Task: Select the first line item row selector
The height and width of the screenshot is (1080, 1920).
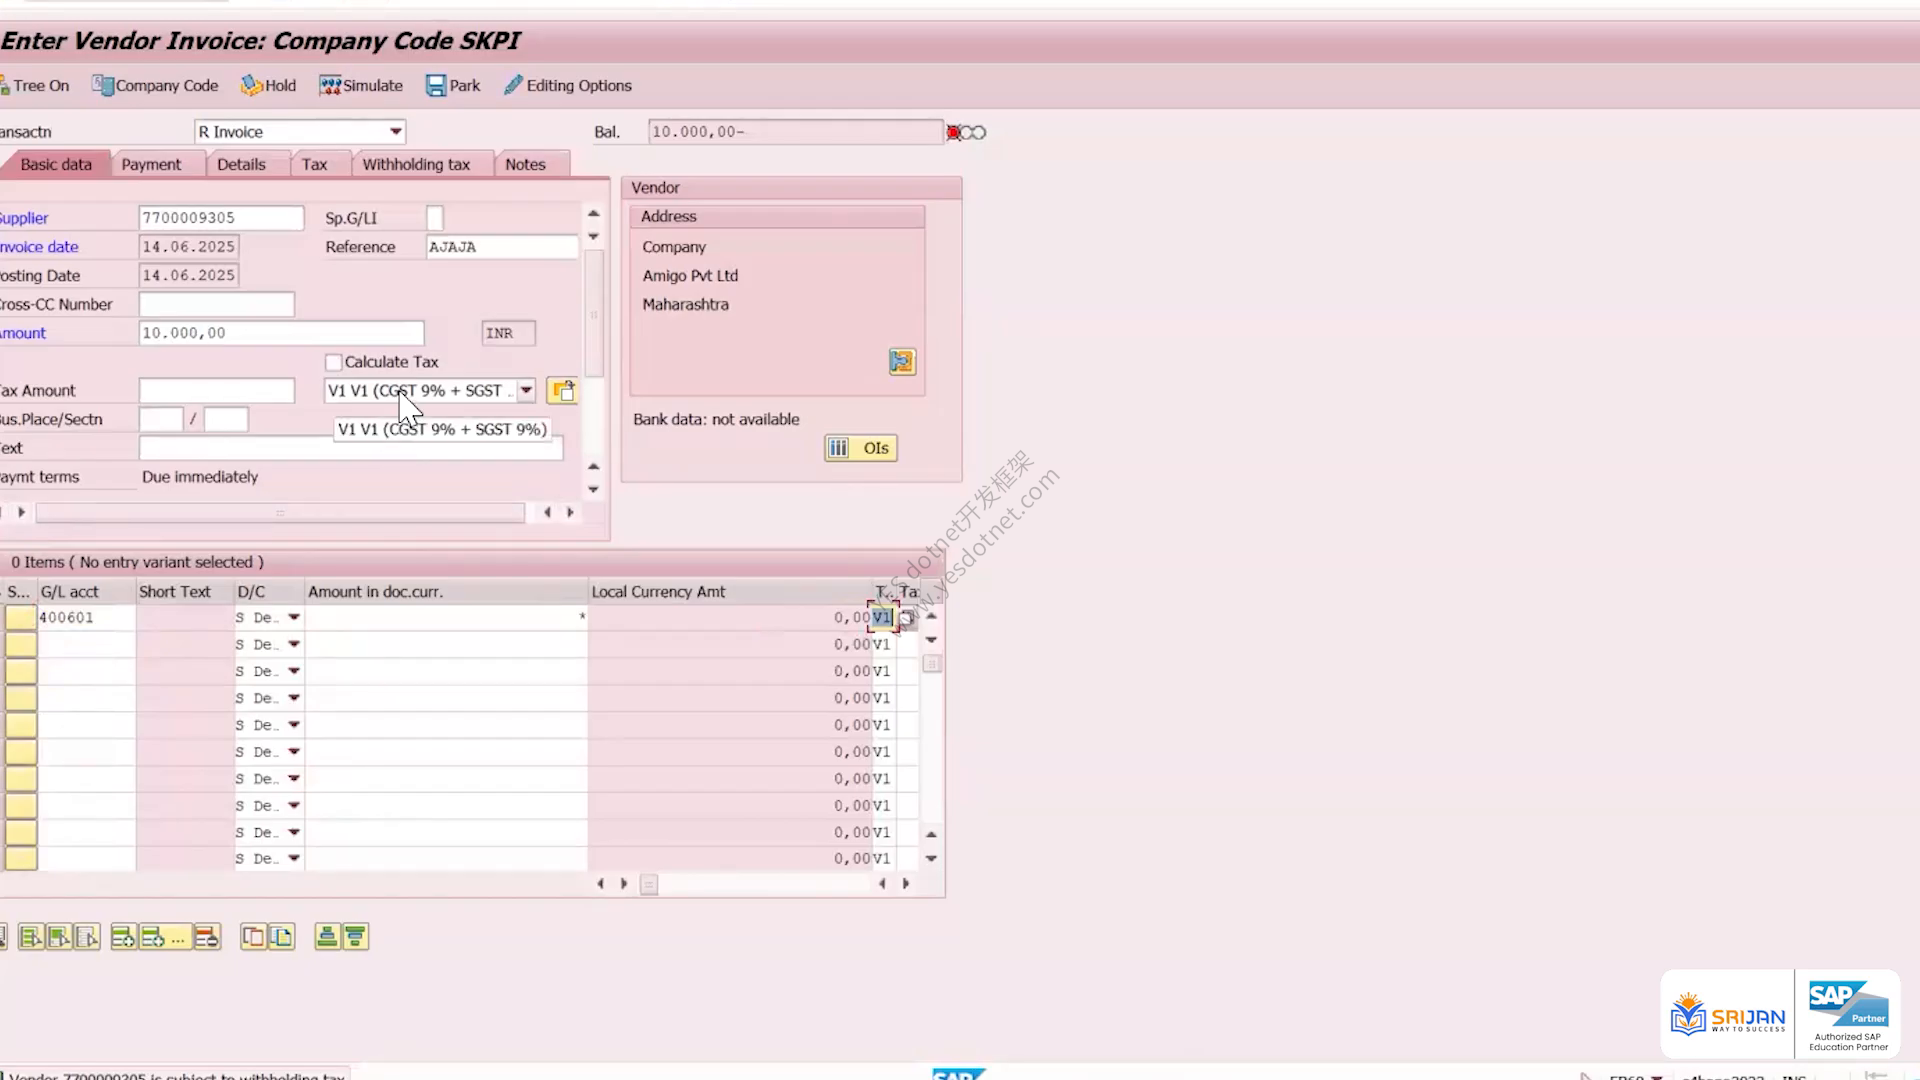Action: pyautogui.click(x=20, y=618)
